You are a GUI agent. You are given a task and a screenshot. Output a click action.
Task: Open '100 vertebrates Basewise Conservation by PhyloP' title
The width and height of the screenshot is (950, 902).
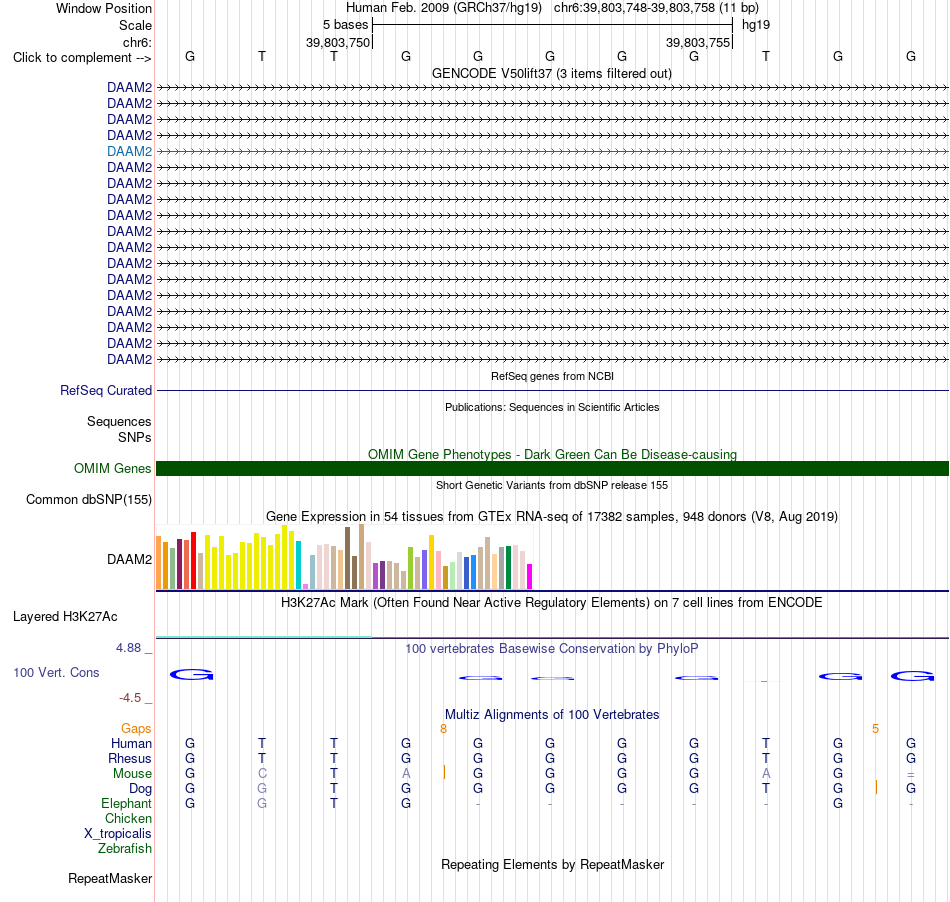pos(552,649)
